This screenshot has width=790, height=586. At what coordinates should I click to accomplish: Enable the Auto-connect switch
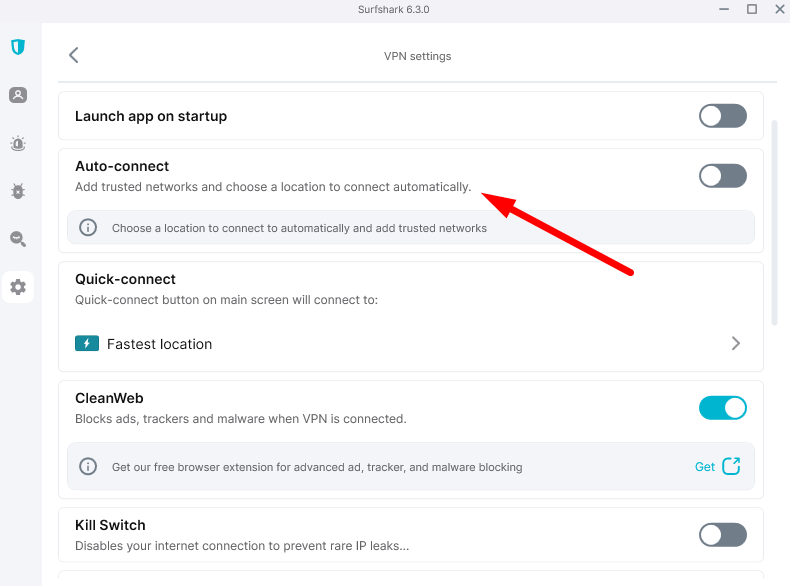[x=722, y=176]
